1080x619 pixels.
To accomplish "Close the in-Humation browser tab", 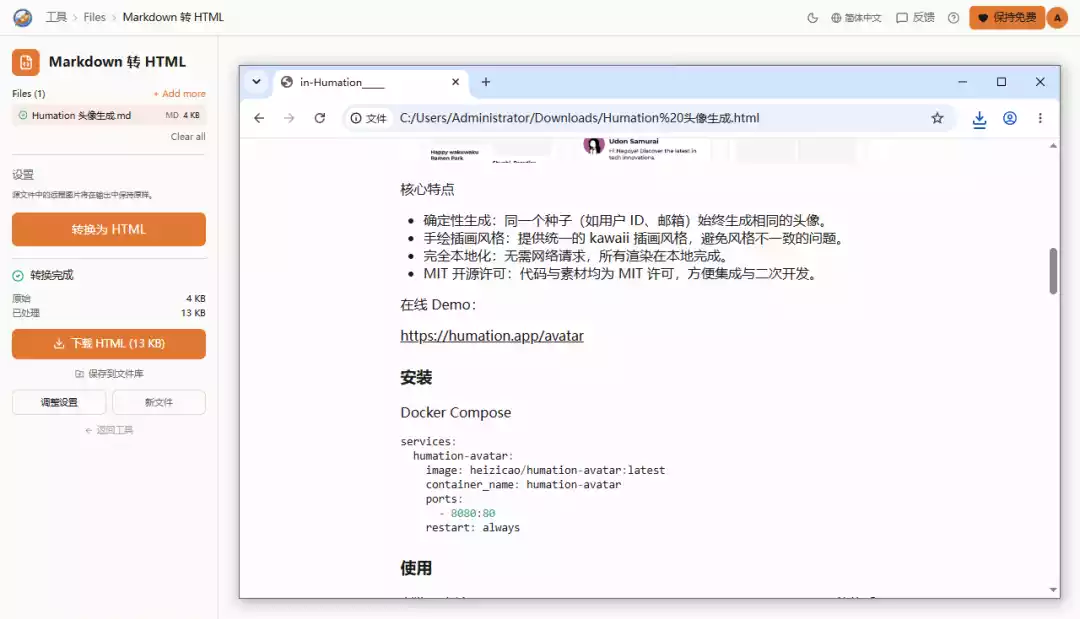I will point(455,82).
